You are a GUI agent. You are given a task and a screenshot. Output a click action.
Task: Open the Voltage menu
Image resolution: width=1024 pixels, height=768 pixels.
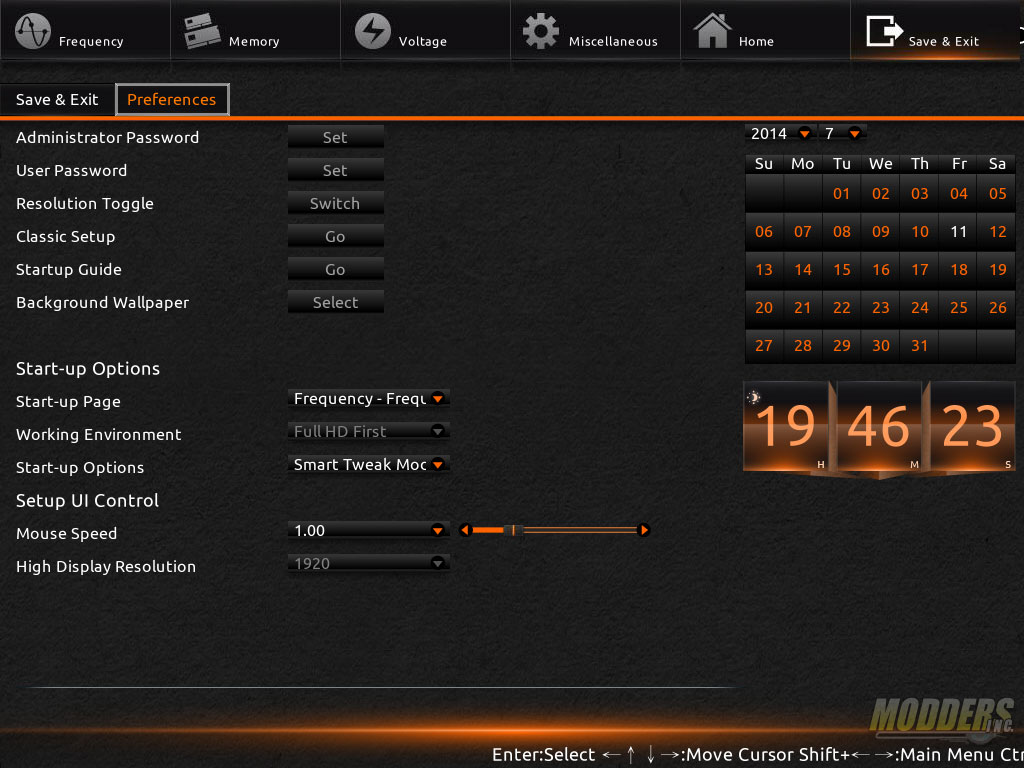pos(425,30)
